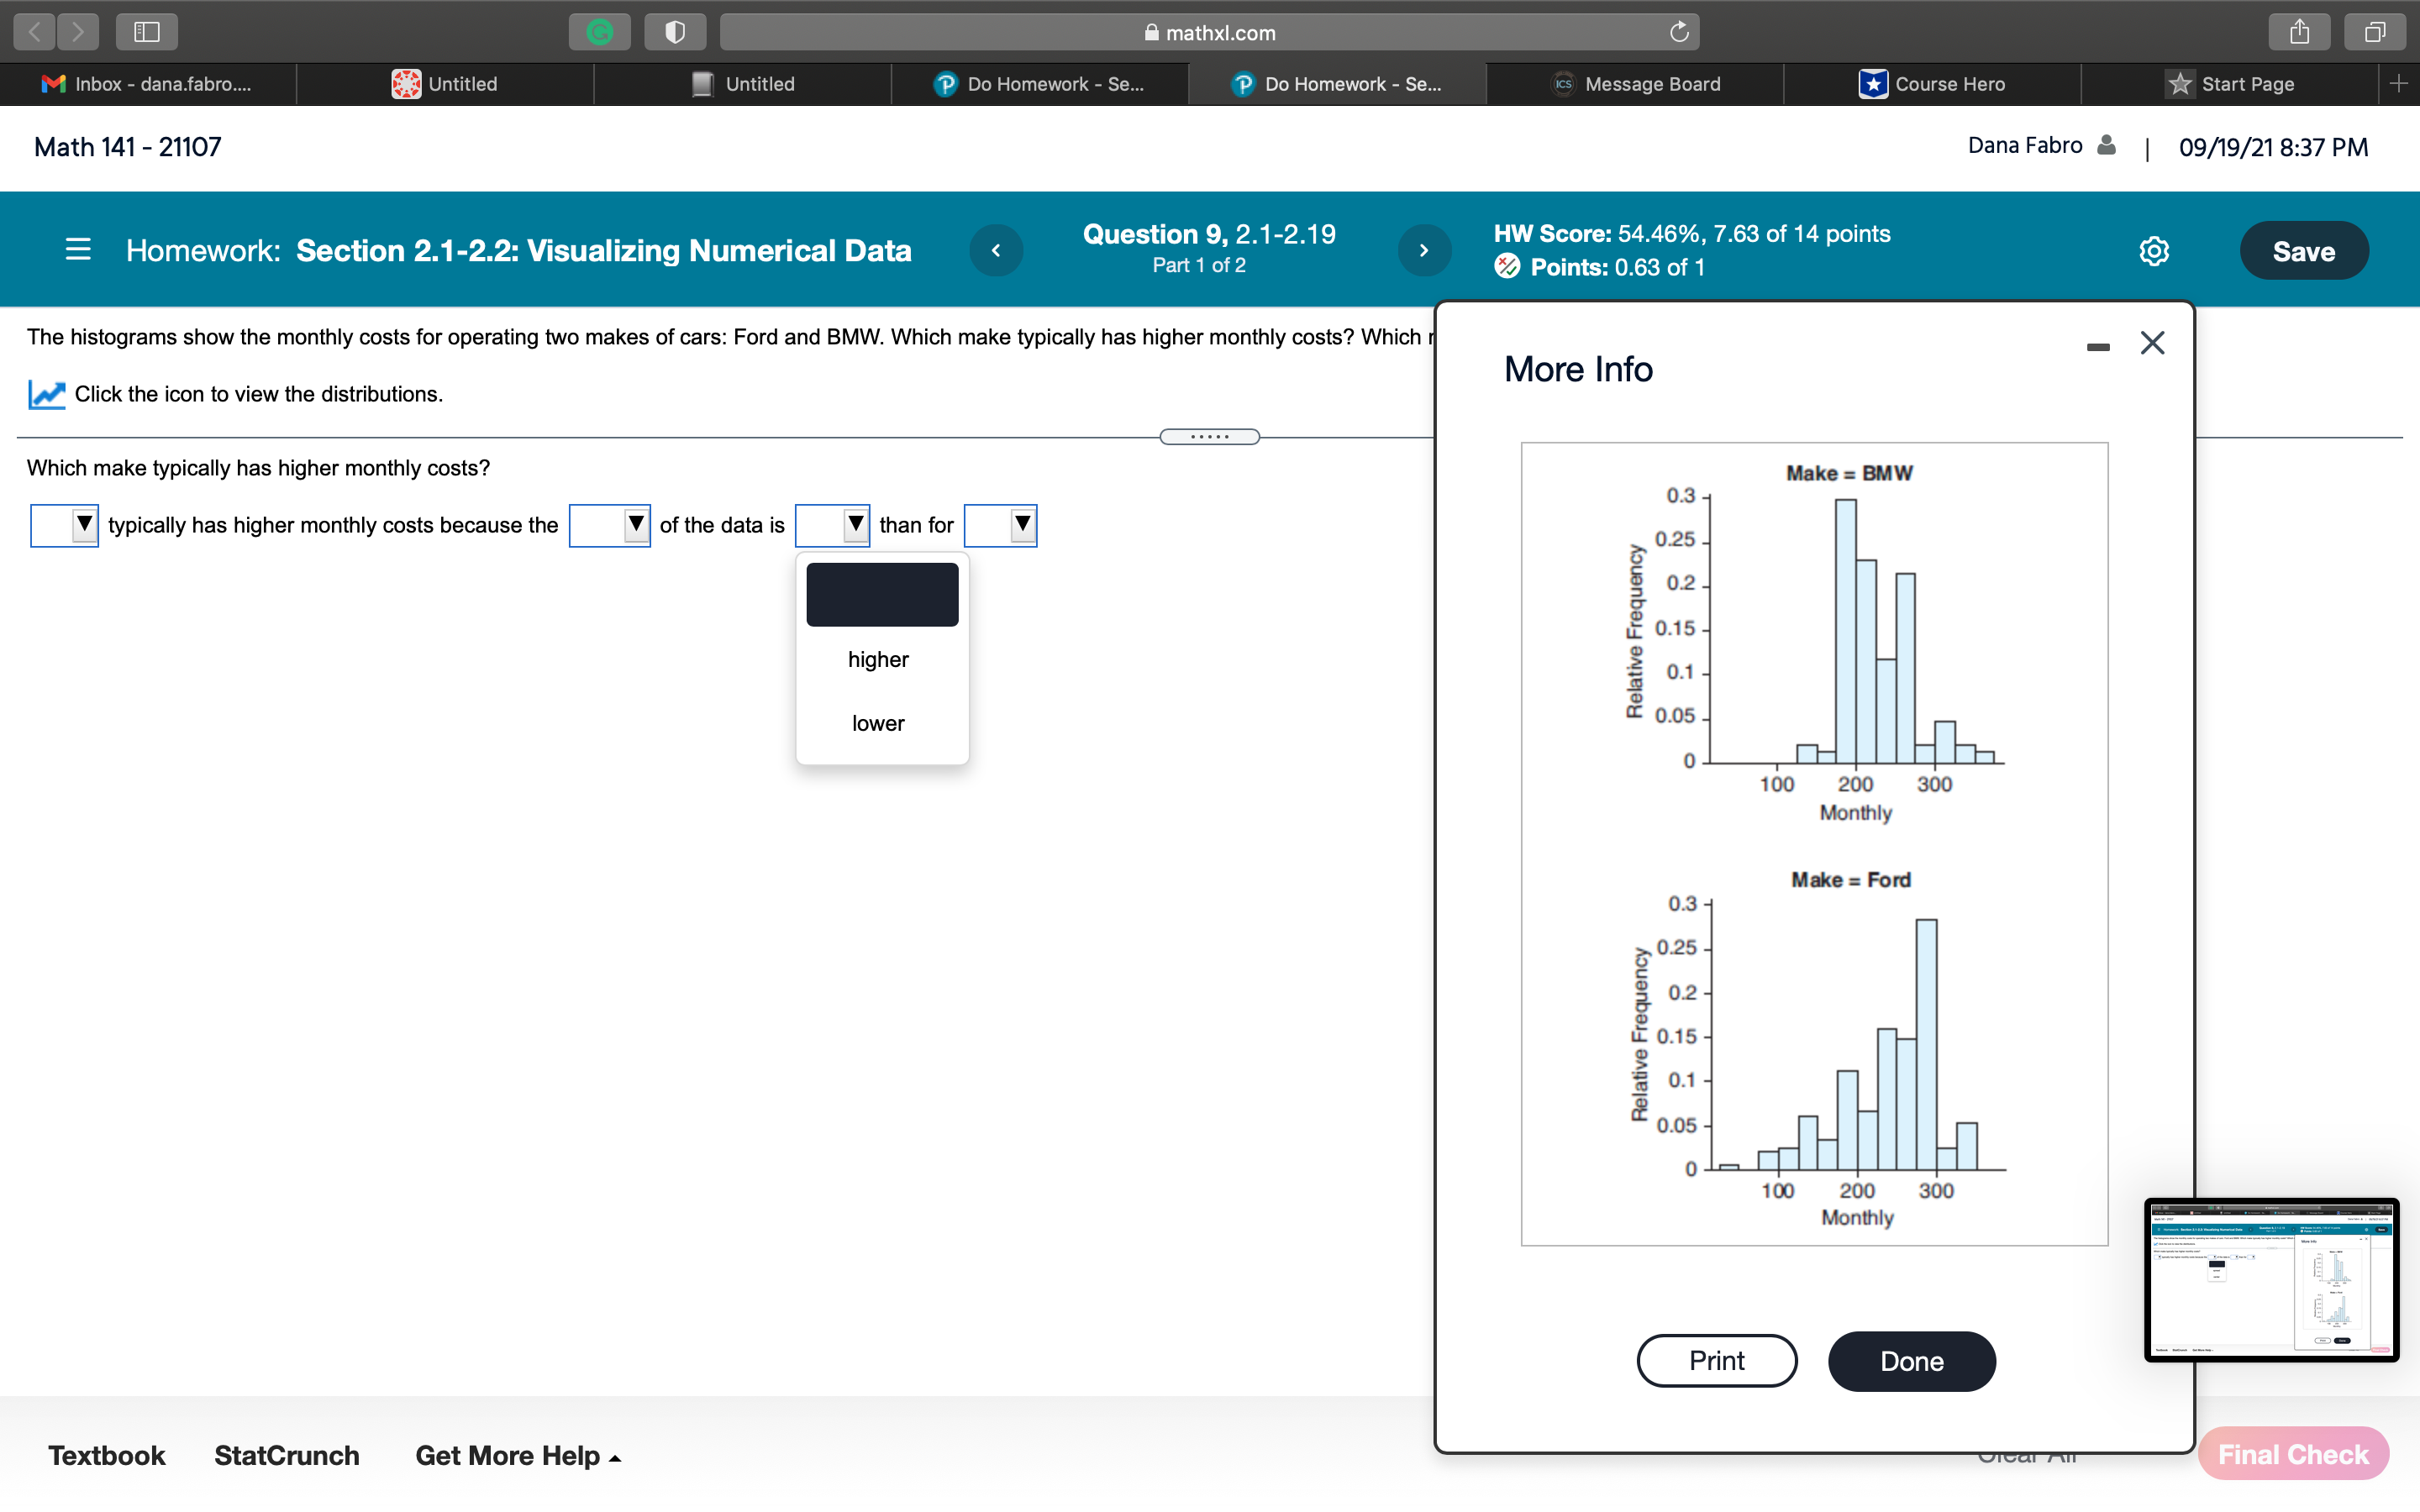The height and width of the screenshot is (1512, 2420).
Task: Open dropdown after 'than for'
Action: tap(1001, 525)
